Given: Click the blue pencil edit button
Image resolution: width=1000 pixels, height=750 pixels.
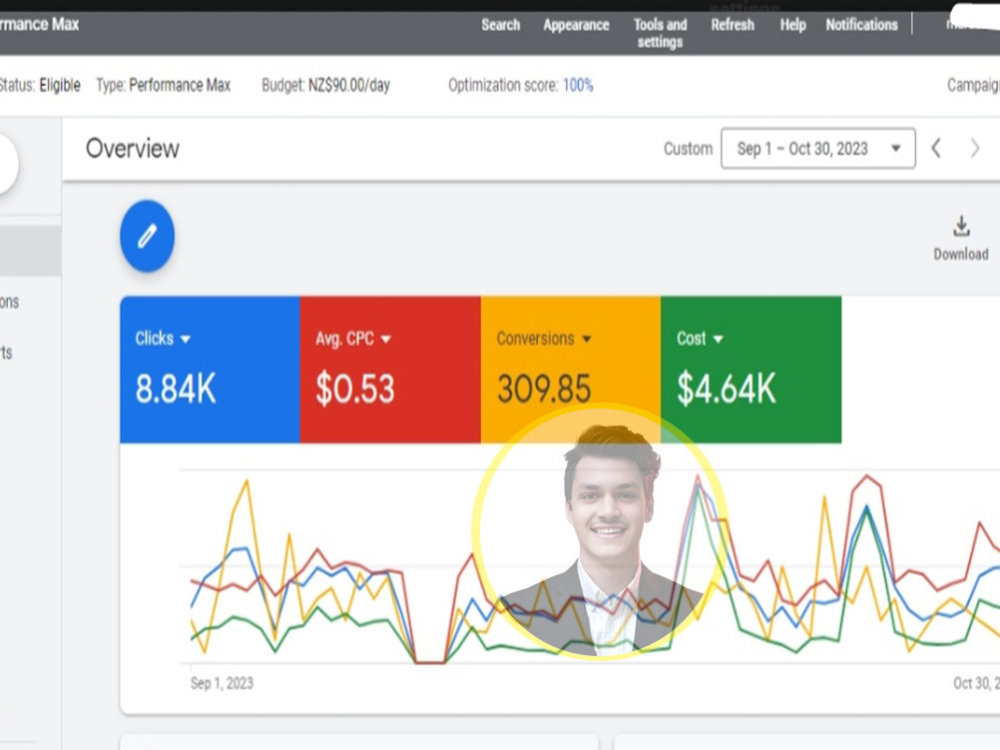Looking at the screenshot, I should click(x=147, y=236).
